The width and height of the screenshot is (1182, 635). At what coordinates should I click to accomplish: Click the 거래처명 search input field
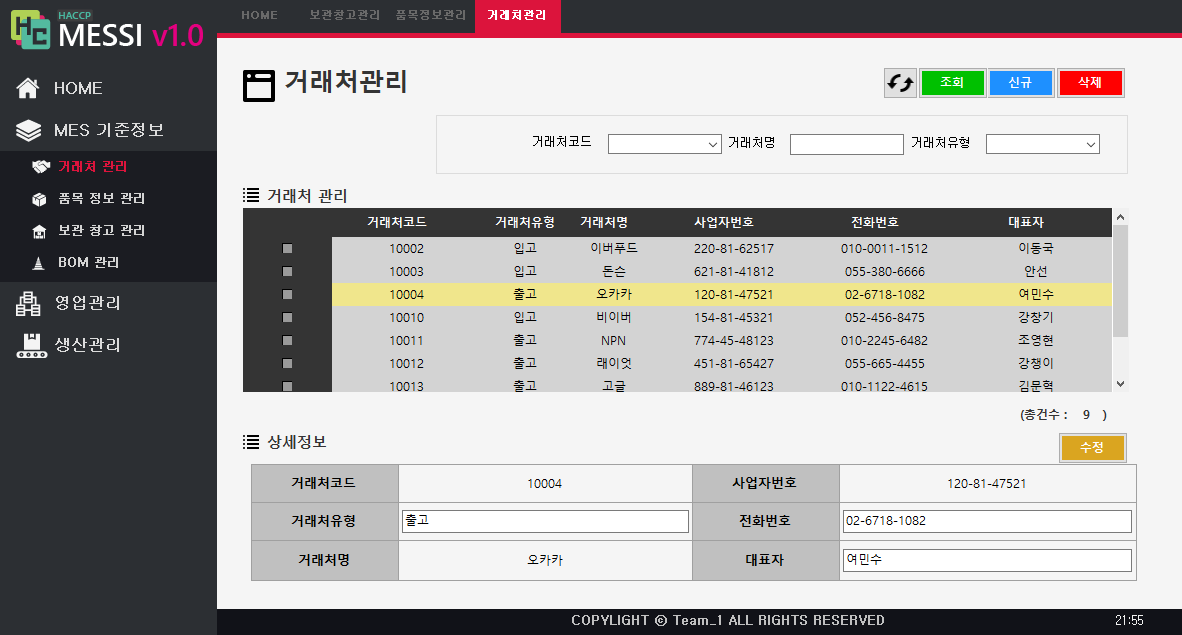(x=846, y=143)
